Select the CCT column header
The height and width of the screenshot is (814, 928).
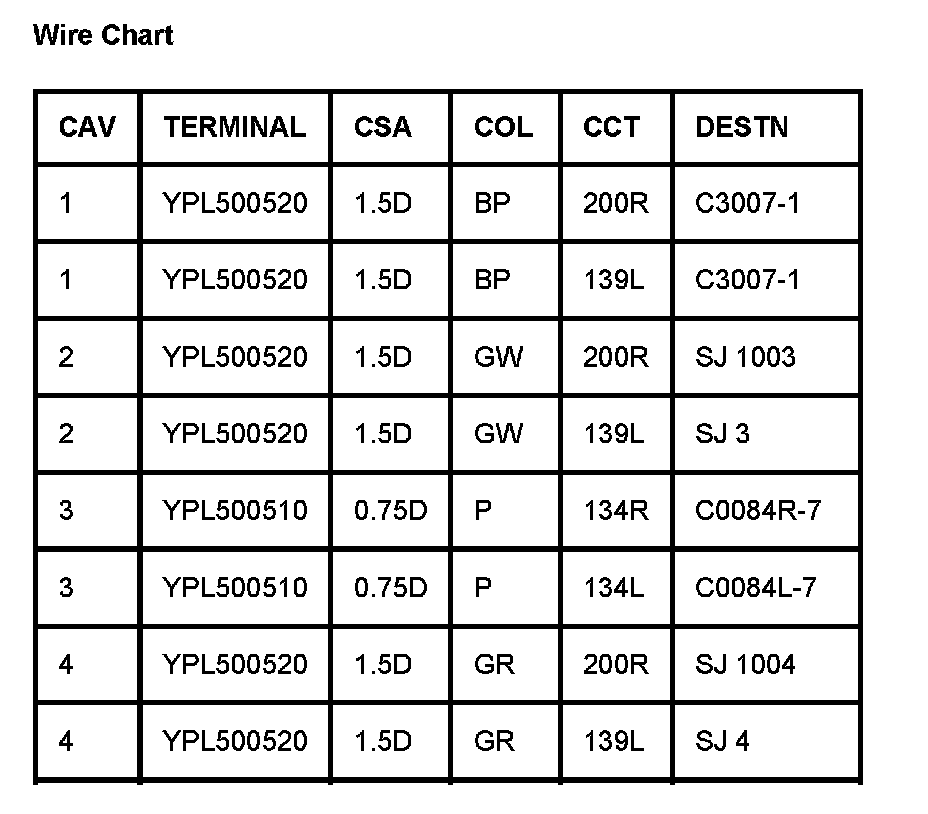(x=611, y=127)
